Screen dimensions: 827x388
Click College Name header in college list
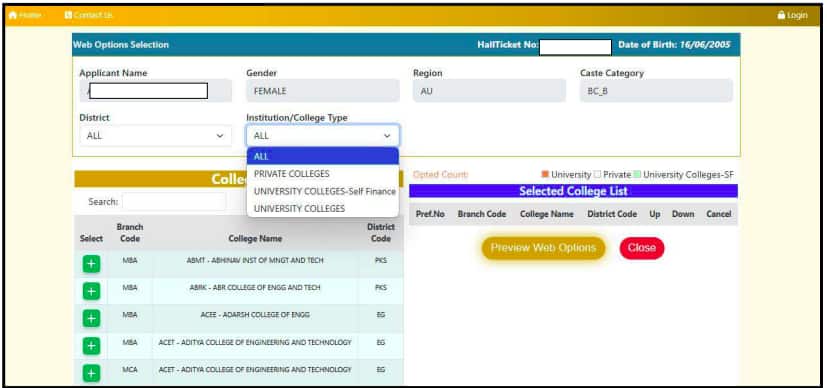(255, 238)
